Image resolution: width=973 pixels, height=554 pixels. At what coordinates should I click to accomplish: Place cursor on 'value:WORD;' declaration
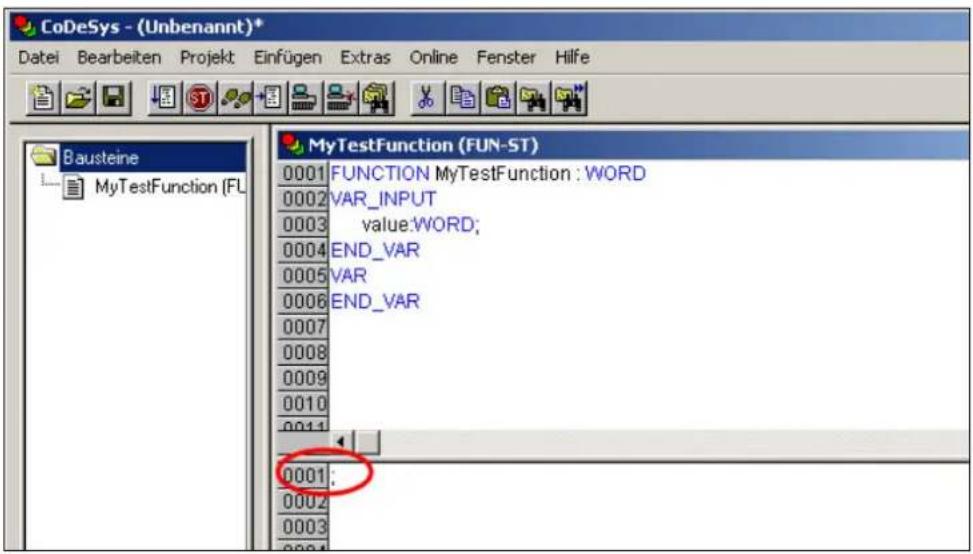[421, 225]
